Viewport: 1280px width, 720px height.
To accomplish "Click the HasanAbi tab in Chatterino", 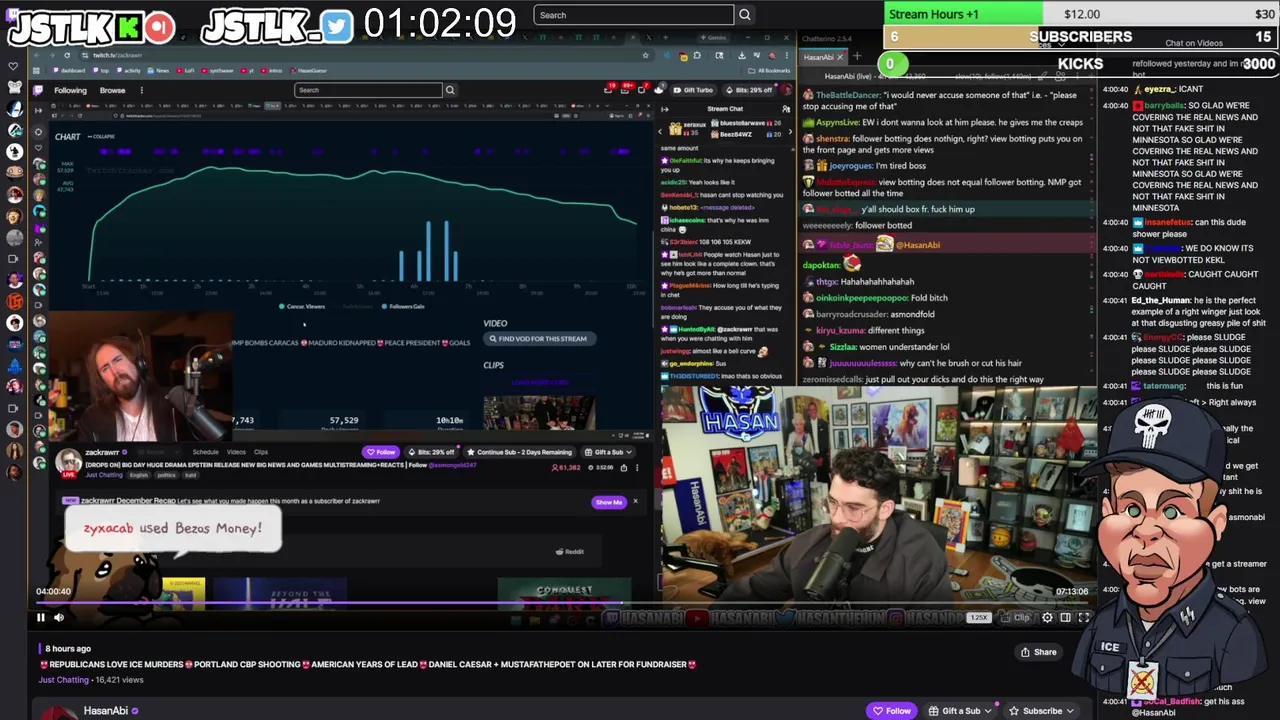I will point(824,57).
